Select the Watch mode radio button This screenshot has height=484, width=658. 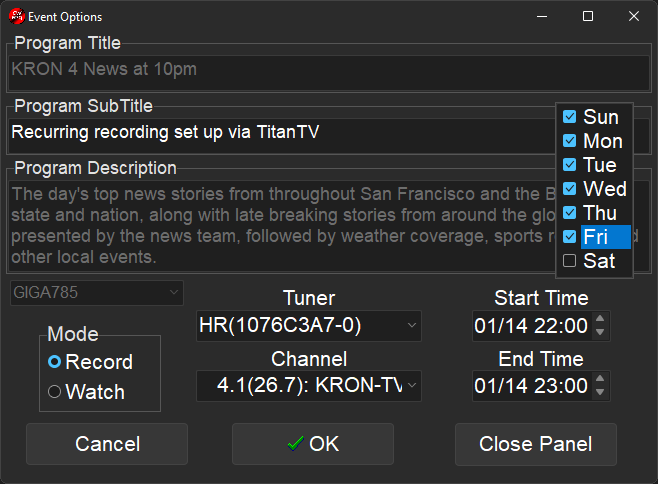[x=55, y=392]
